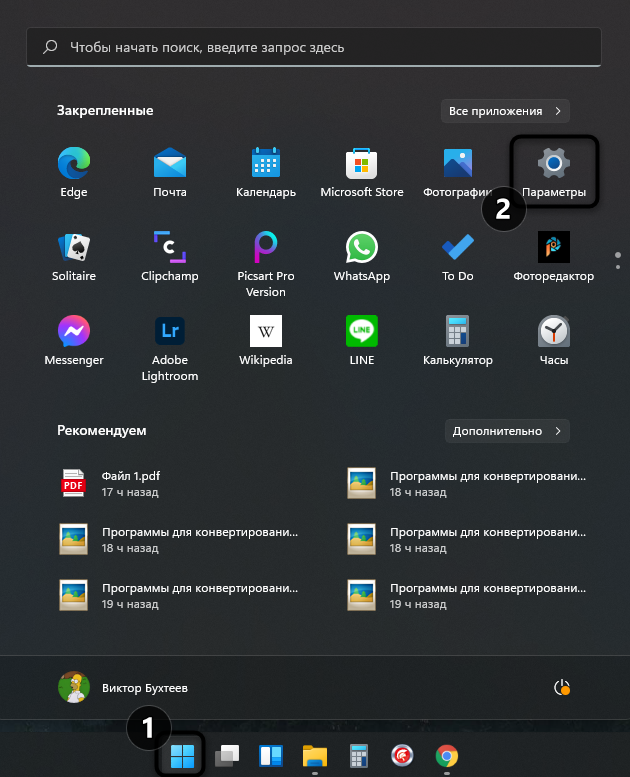Open left-column image file from 19 ч назад

(177, 596)
